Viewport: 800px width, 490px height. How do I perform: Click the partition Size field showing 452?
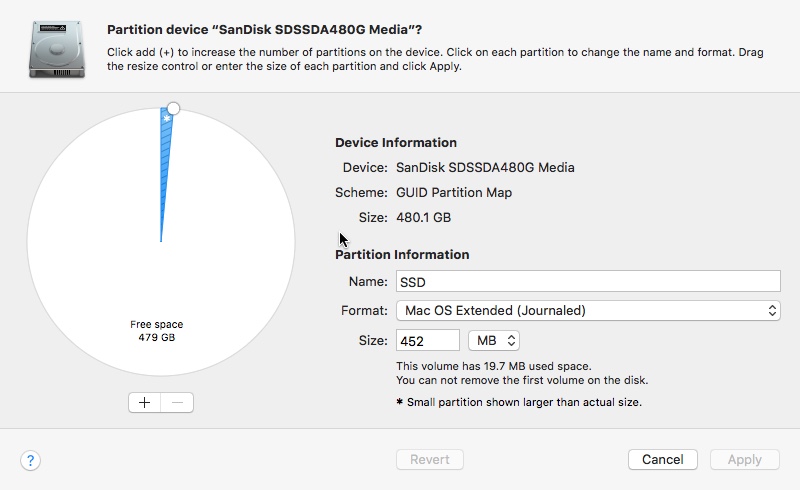pos(428,340)
